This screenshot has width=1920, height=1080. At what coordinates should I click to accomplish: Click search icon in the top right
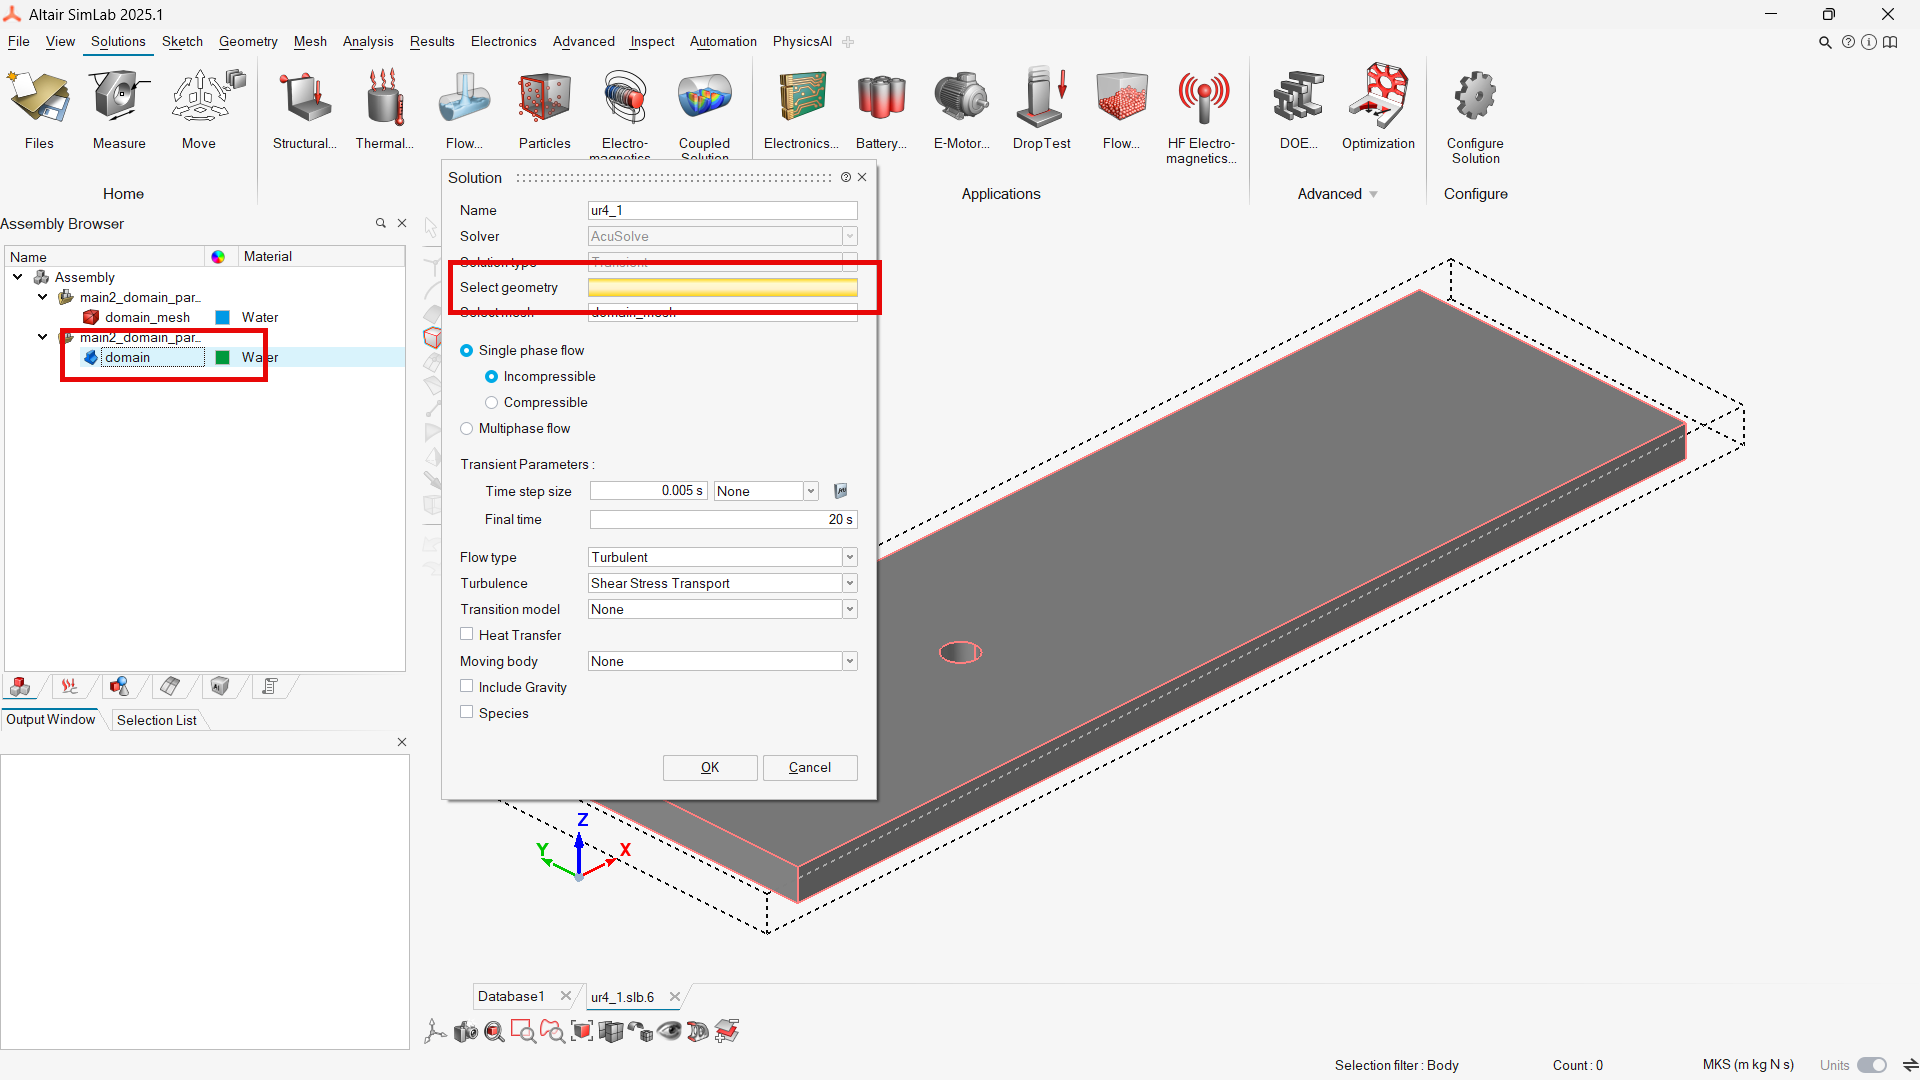coord(1825,42)
